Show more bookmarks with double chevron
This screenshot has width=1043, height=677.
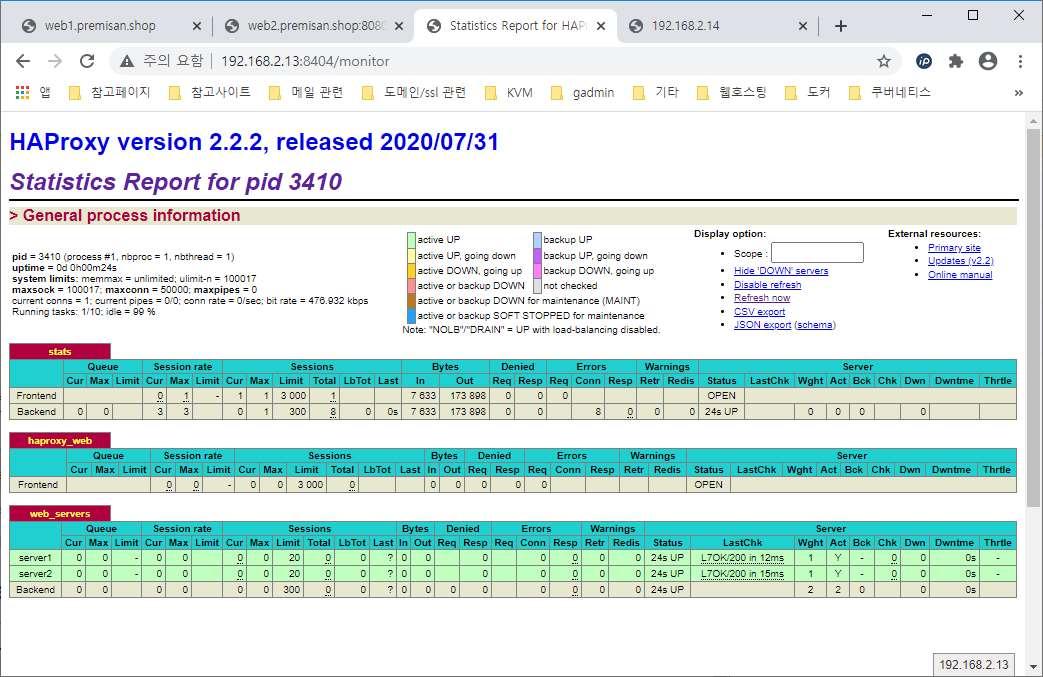(1018, 92)
